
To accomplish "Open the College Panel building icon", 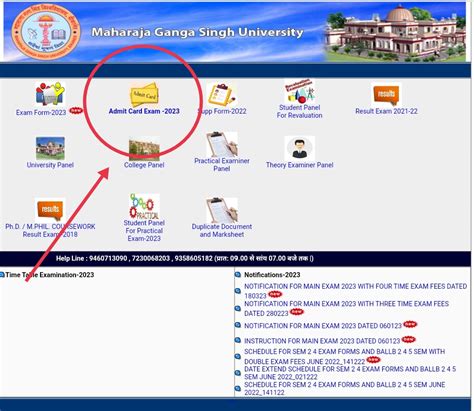I will pyautogui.click(x=144, y=148).
